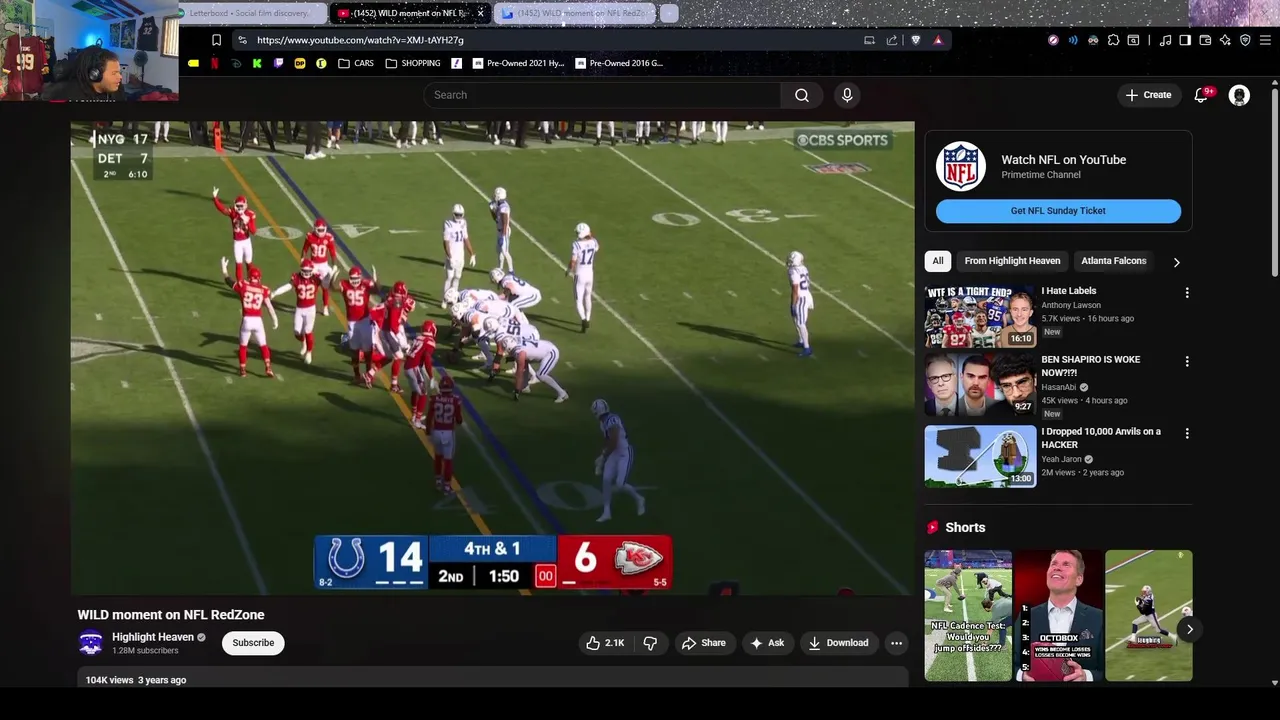
Task: Open the I Hate Labels video thumbnail
Action: tap(980, 316)
